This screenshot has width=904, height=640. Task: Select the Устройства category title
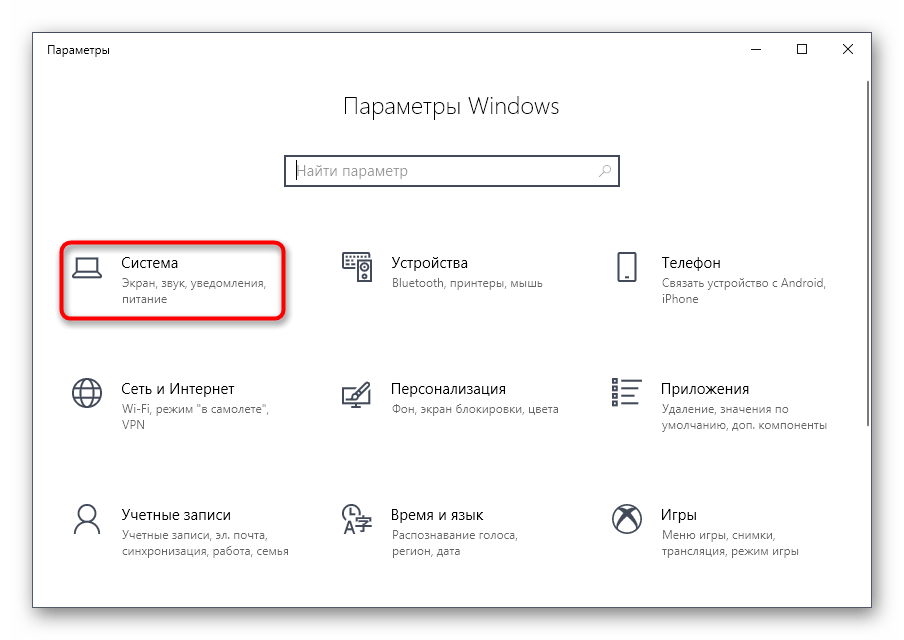(430, 263)
